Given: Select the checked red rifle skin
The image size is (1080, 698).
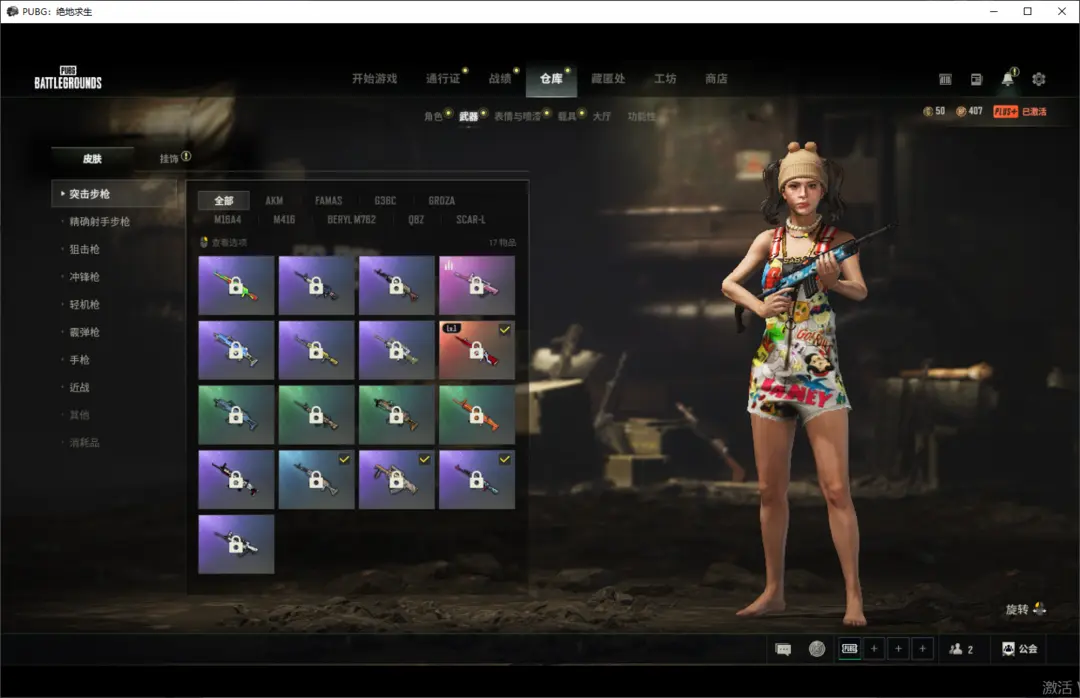Looking at the screenshot, I should tap(477, 350).
